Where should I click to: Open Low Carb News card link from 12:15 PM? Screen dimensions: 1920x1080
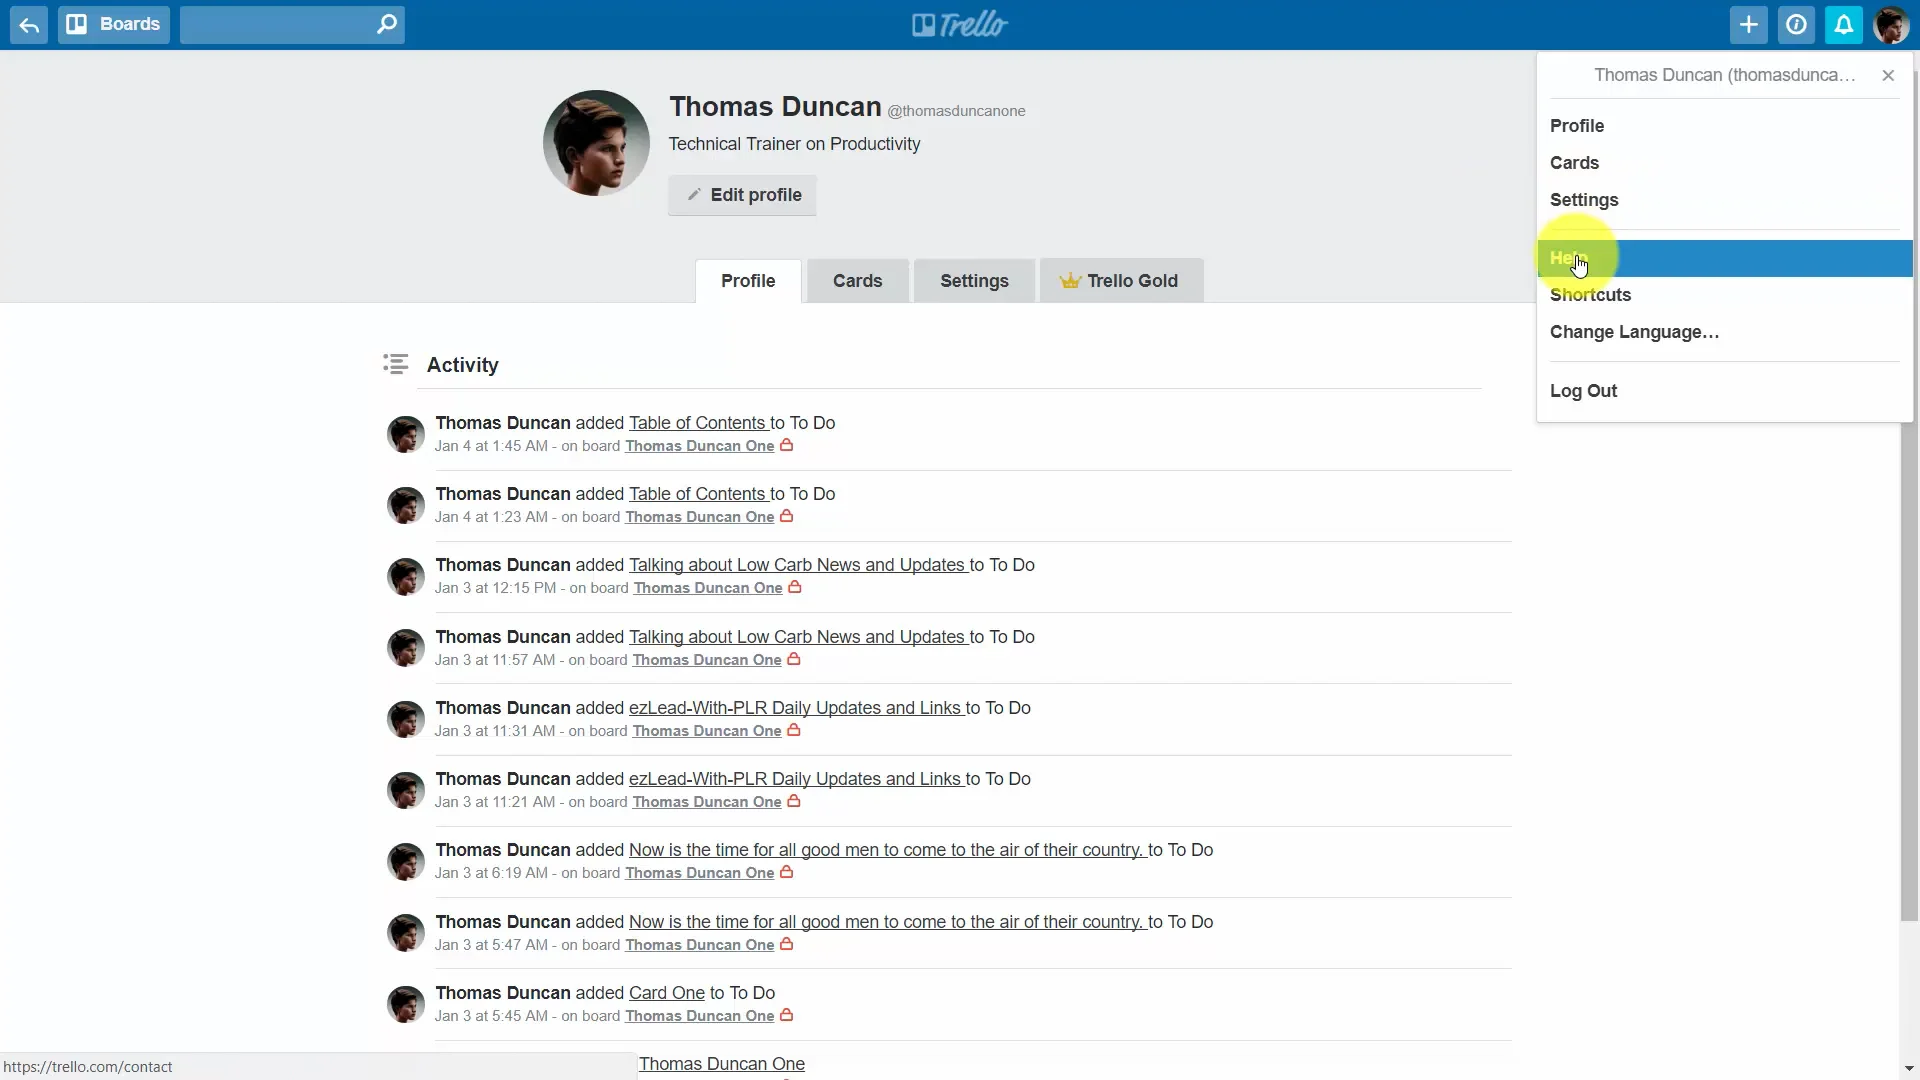(x=798, y=565)
